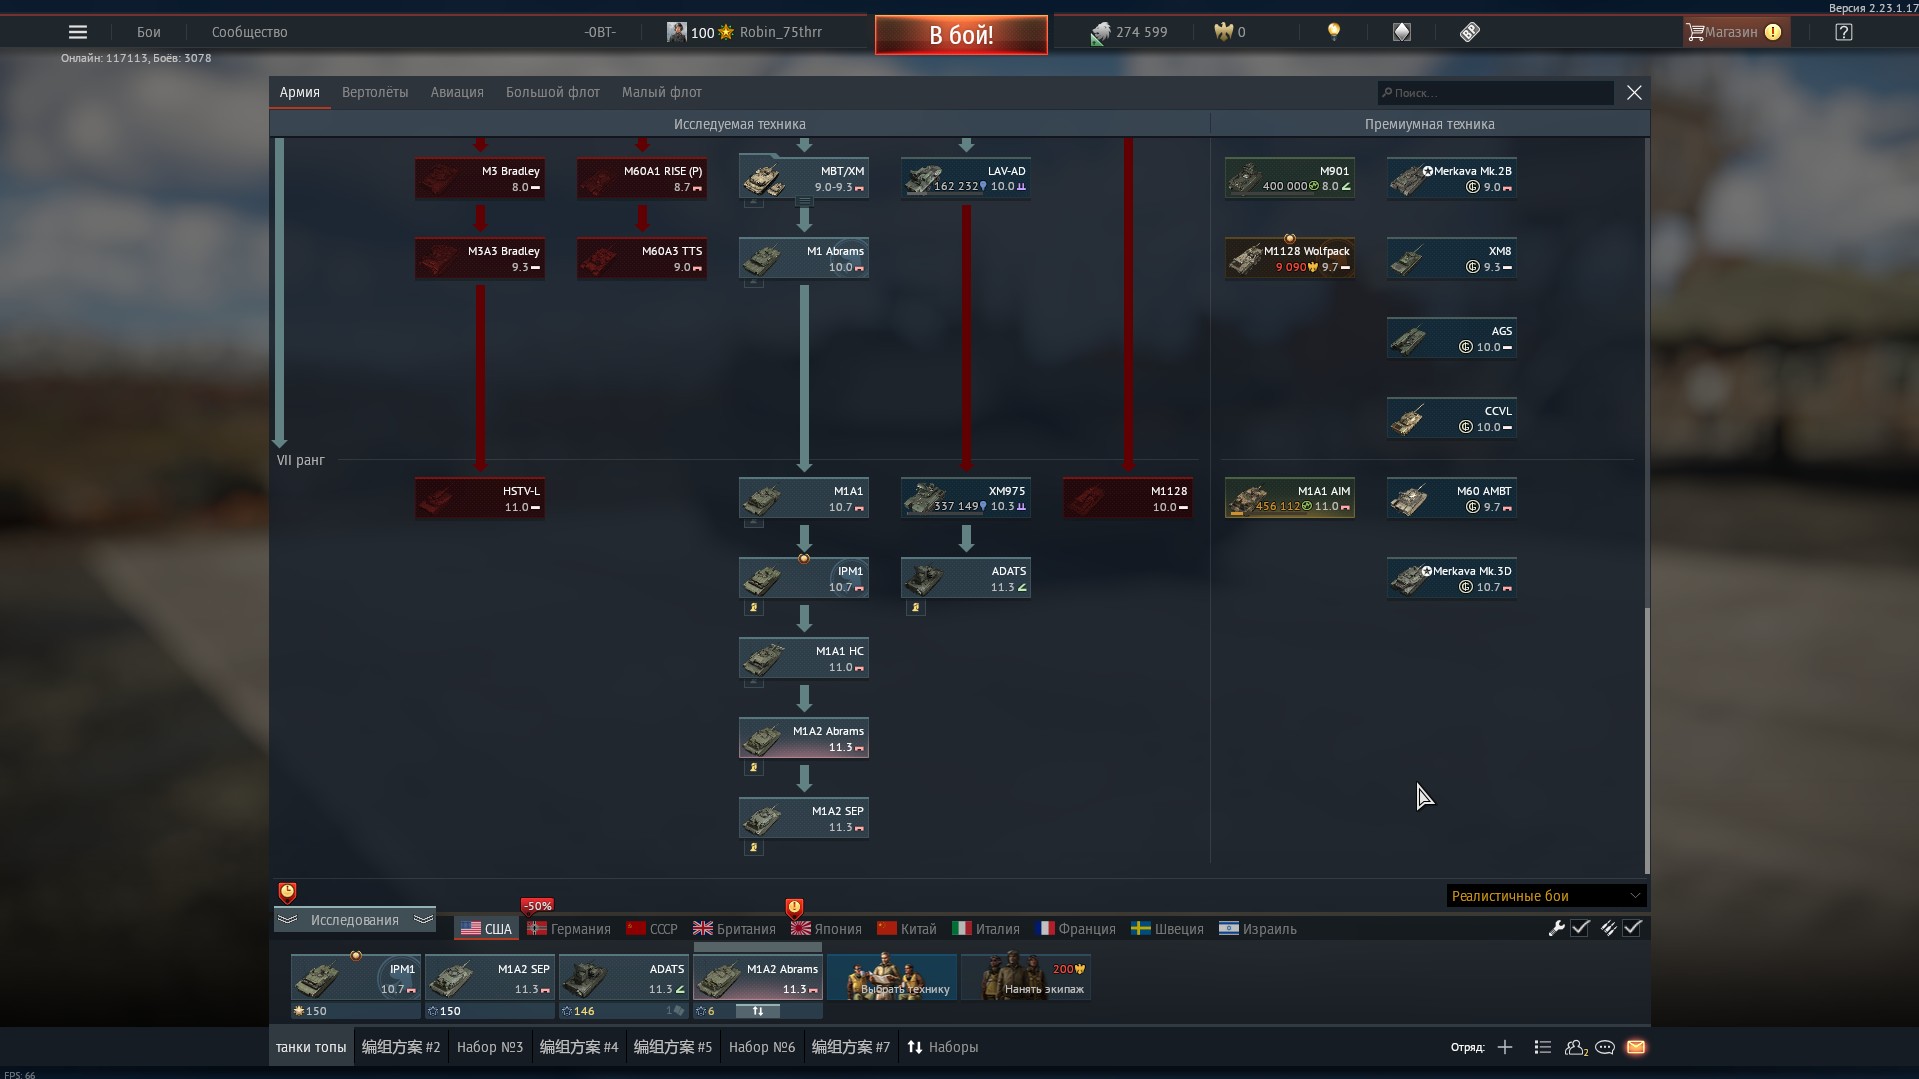Select the XM975 vehicle card
1919x1079 pixels.
(x=966, y=498)
